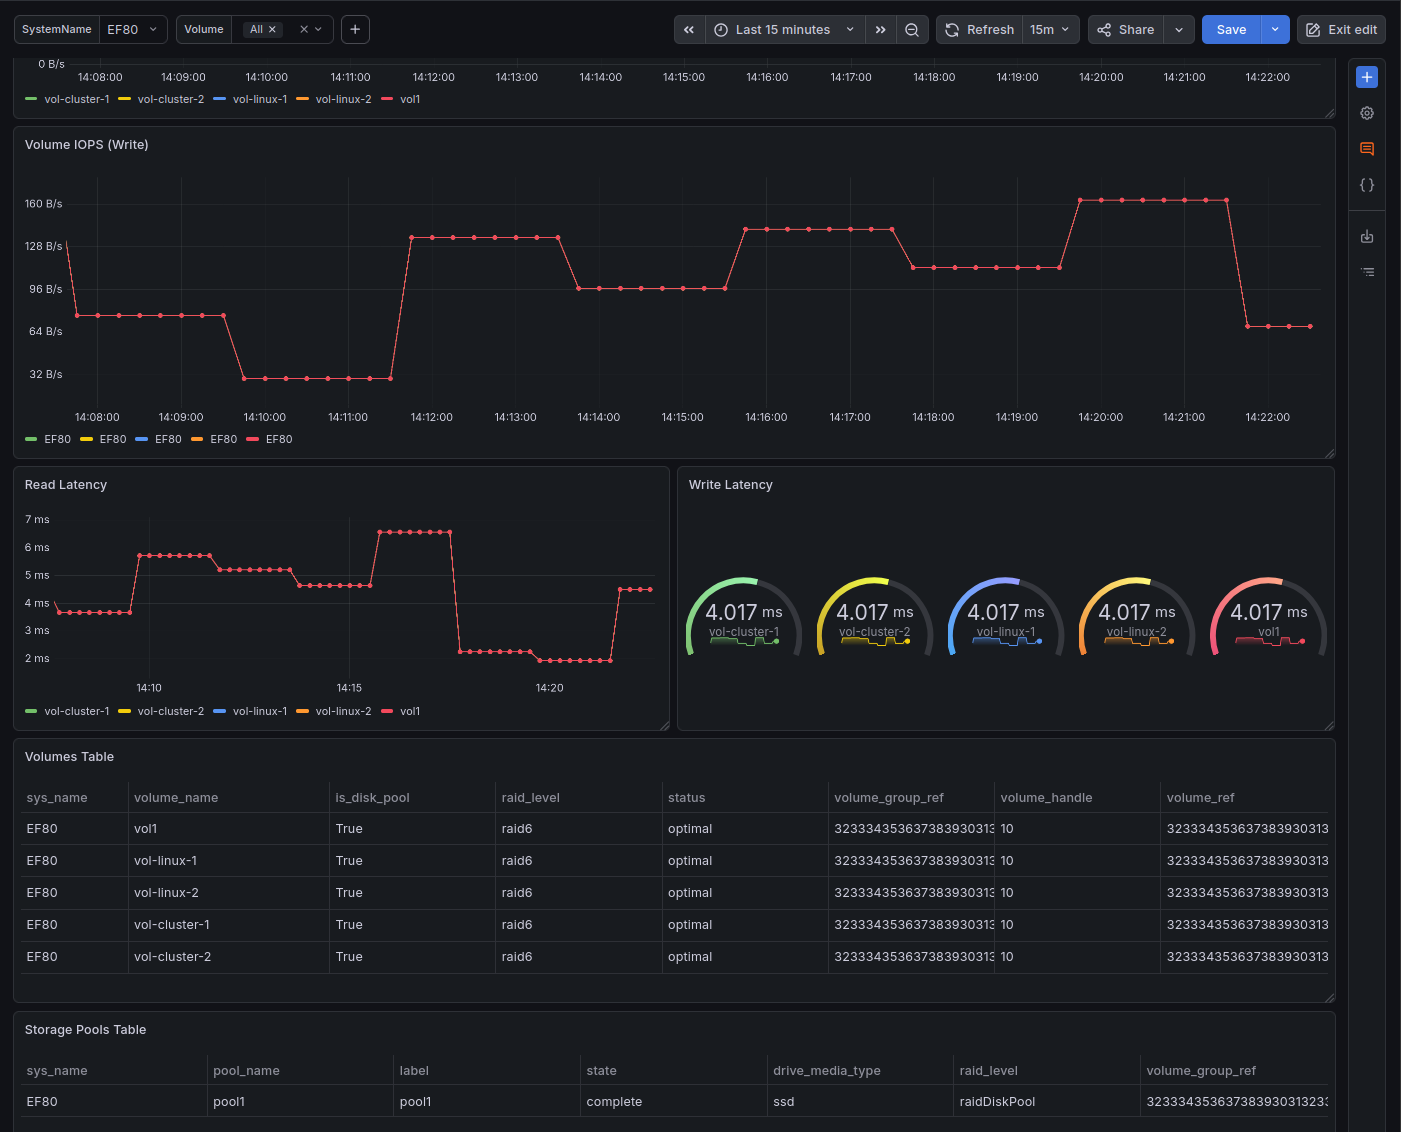This screenshot has height=1132, width=1401.
Task: Open the dashboard outline icon in the sidebar
Action: 1367,272
